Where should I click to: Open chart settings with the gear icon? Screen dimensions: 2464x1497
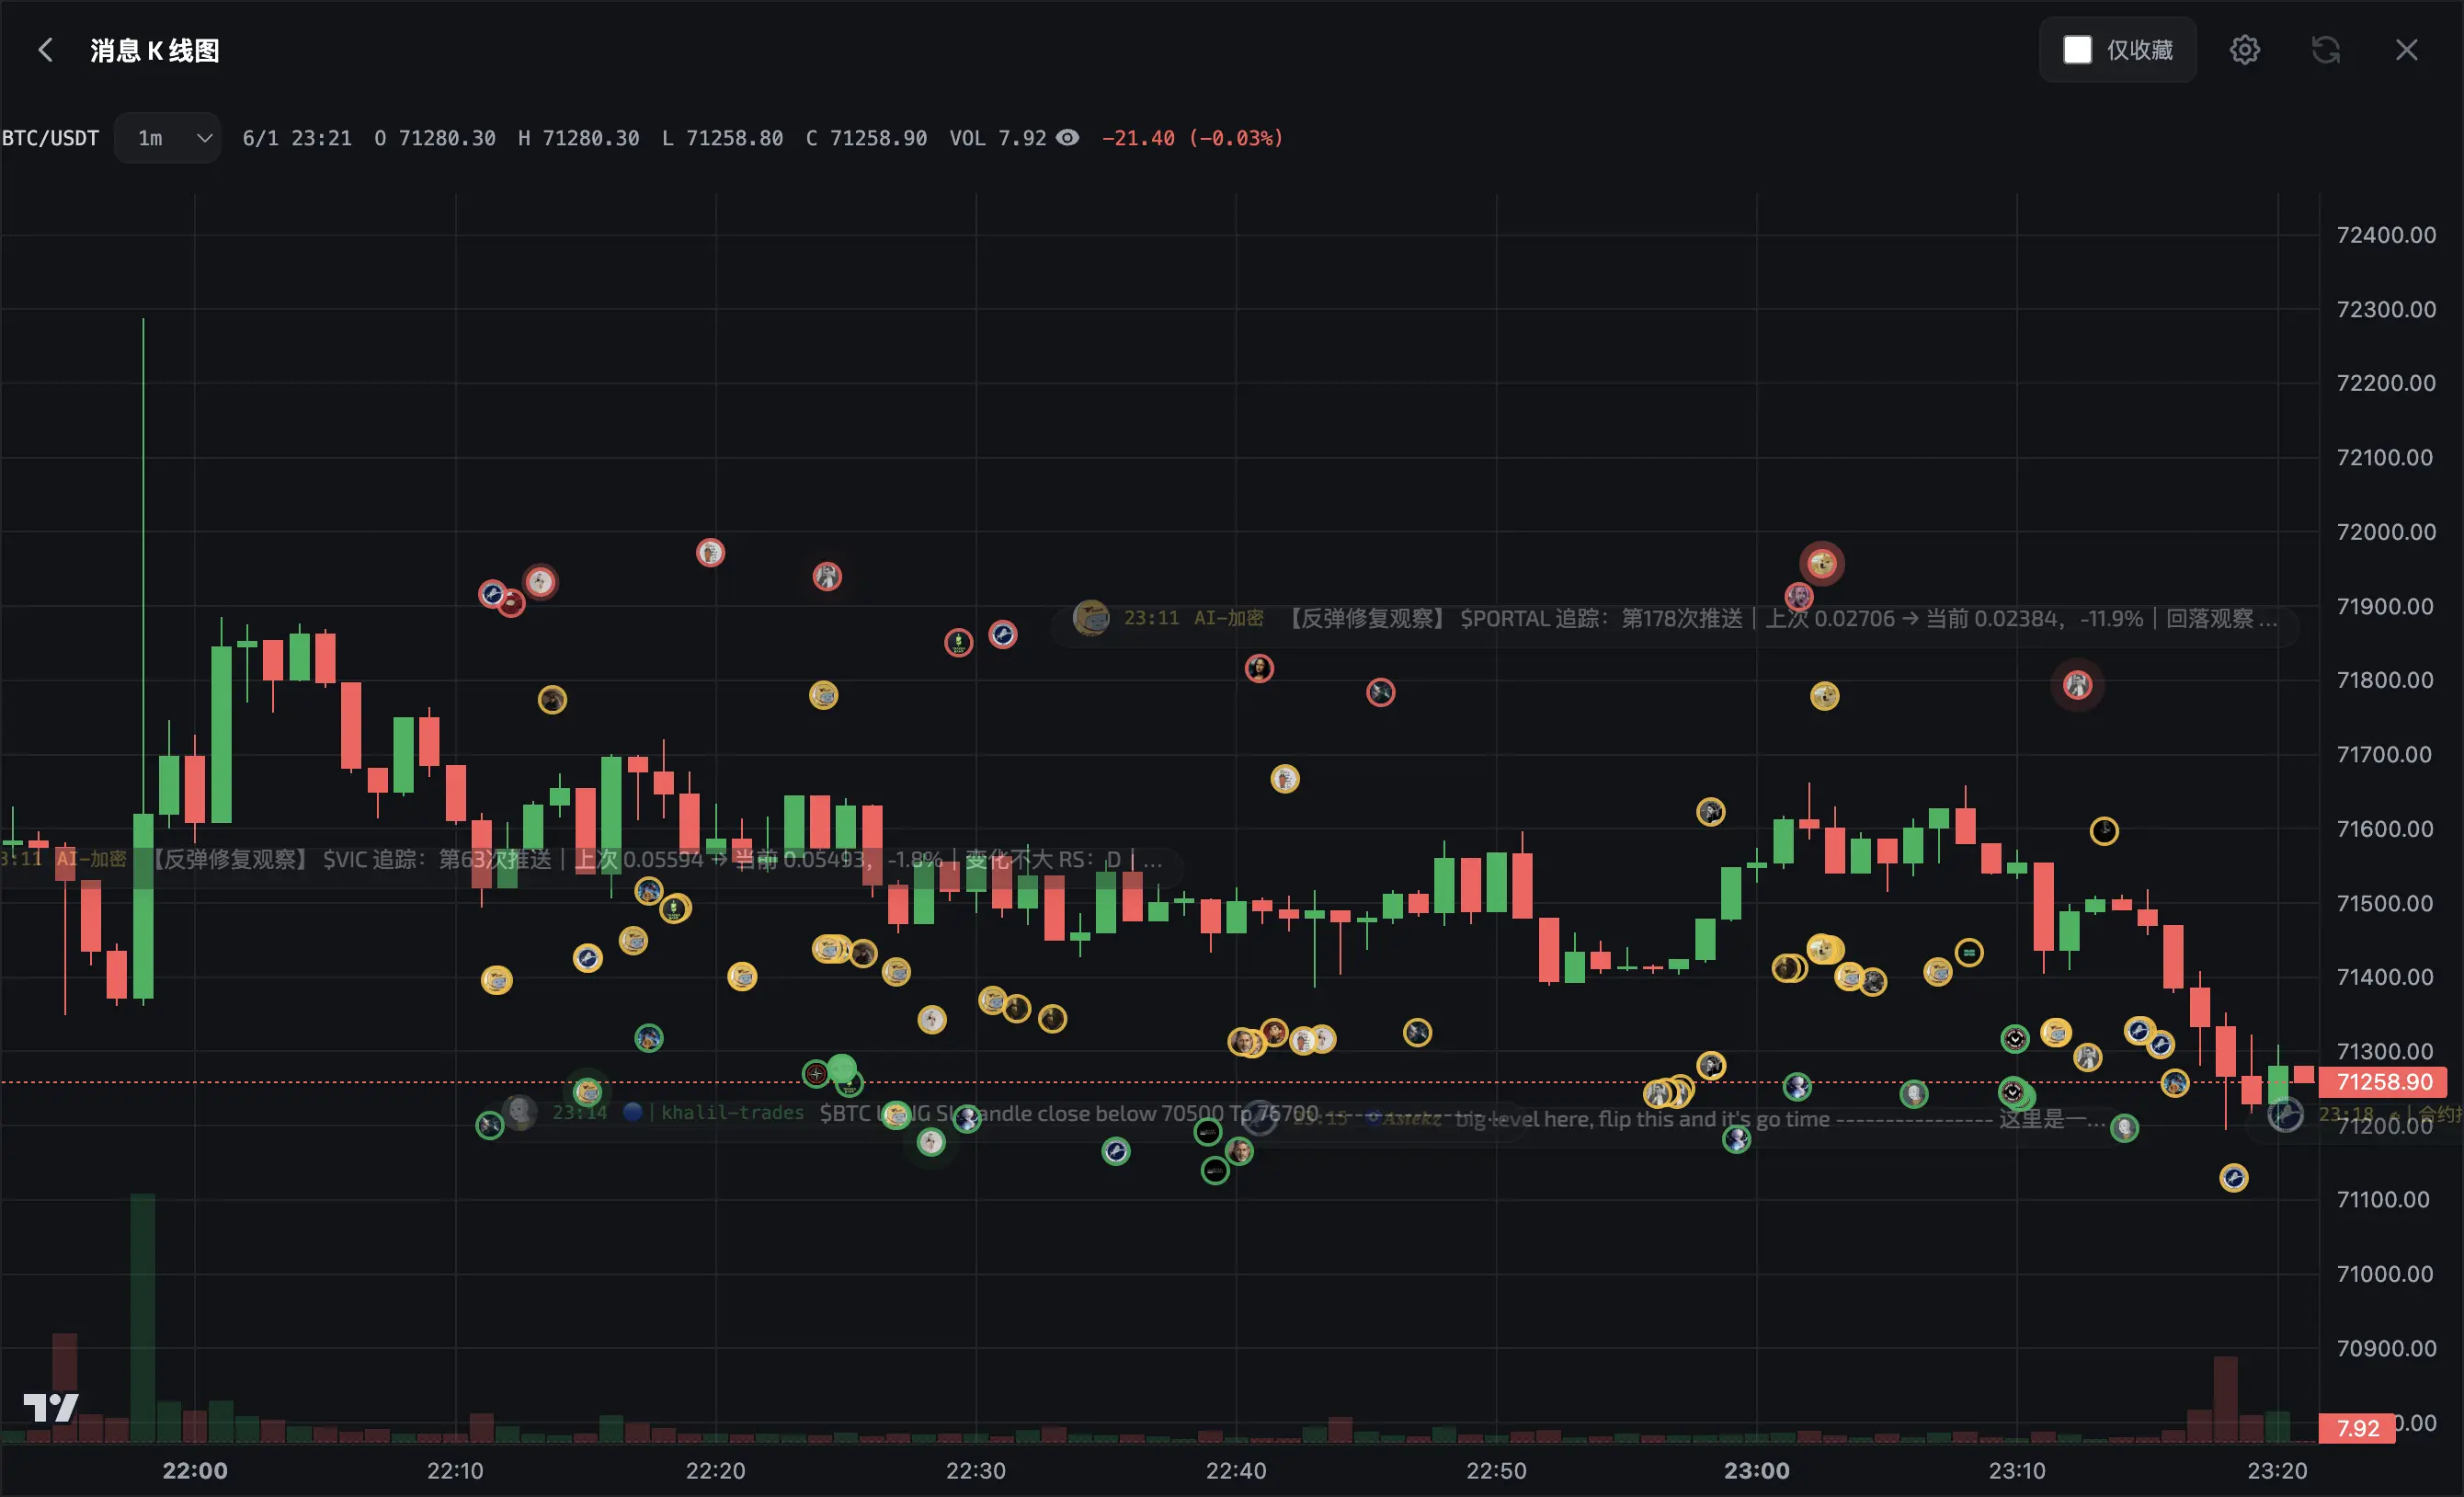(2244, 50)
